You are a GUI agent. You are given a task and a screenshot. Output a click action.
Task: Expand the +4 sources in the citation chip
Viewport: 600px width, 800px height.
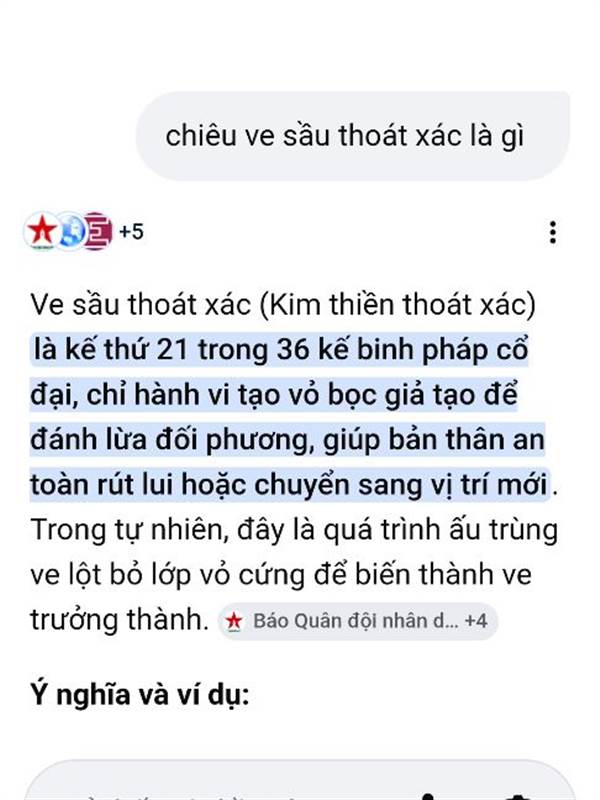point(476,621)
